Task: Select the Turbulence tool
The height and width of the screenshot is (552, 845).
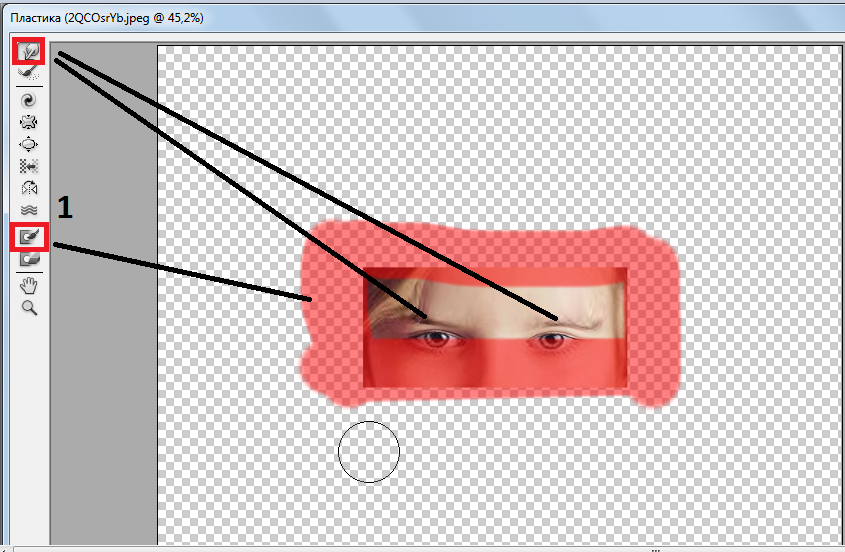Action: [x=29, y=210]
